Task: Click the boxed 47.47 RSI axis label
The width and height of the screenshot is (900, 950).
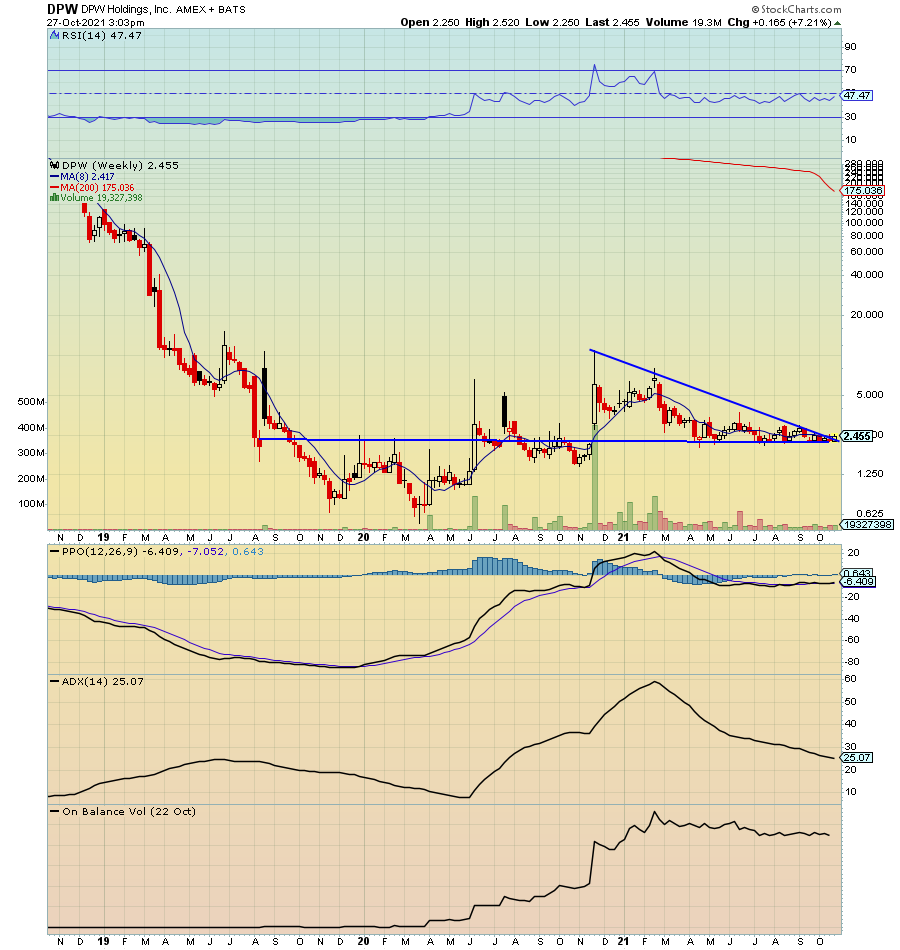Action: (857, 95)
